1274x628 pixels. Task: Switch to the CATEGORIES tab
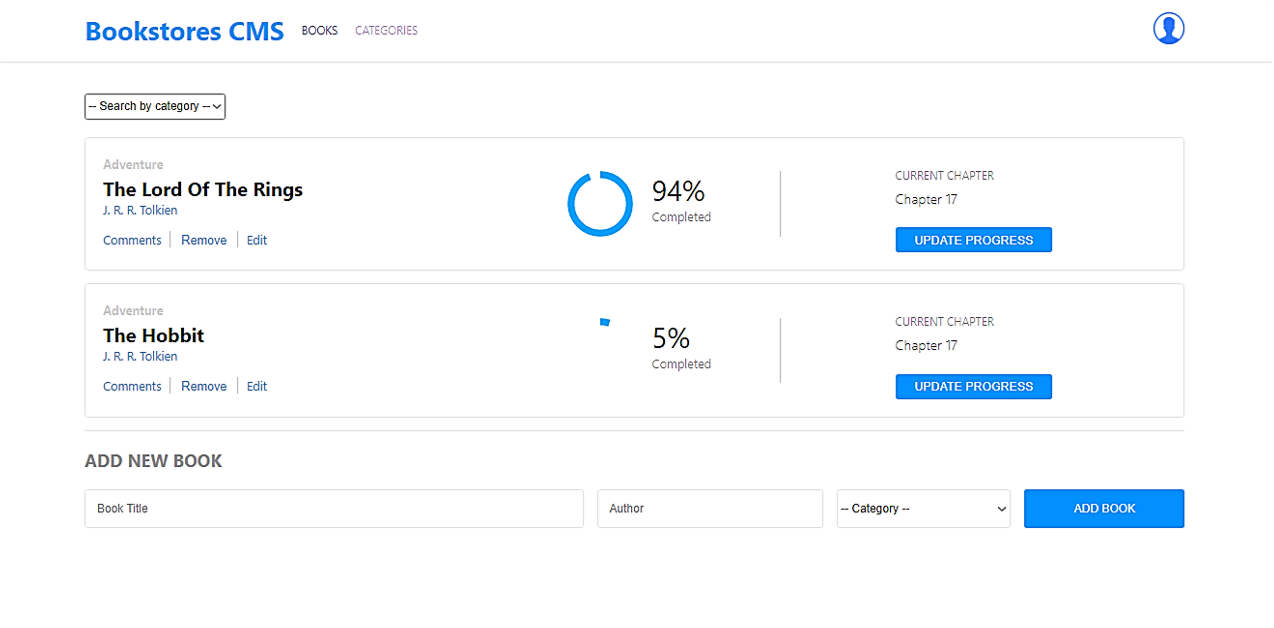point(386,30)
